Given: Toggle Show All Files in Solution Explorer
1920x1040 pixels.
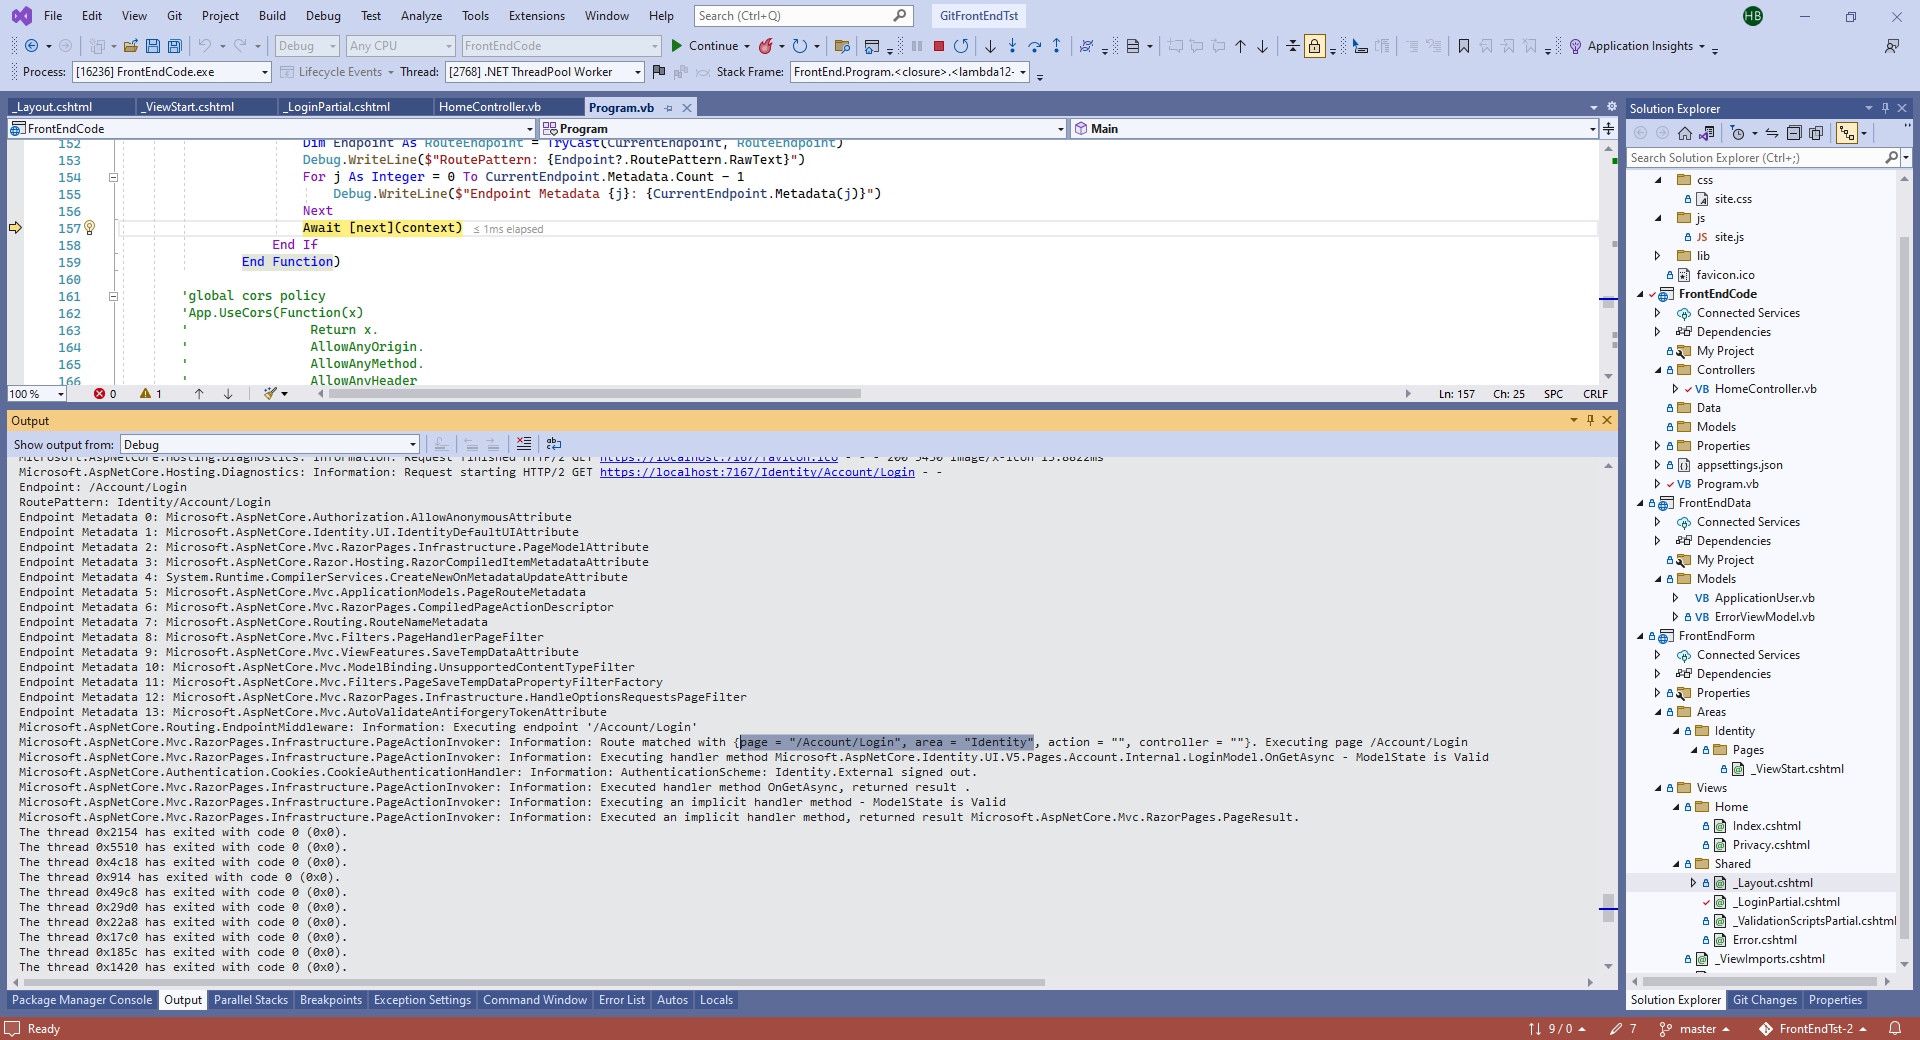Looking at the screenshot, I should [1816, 133].
